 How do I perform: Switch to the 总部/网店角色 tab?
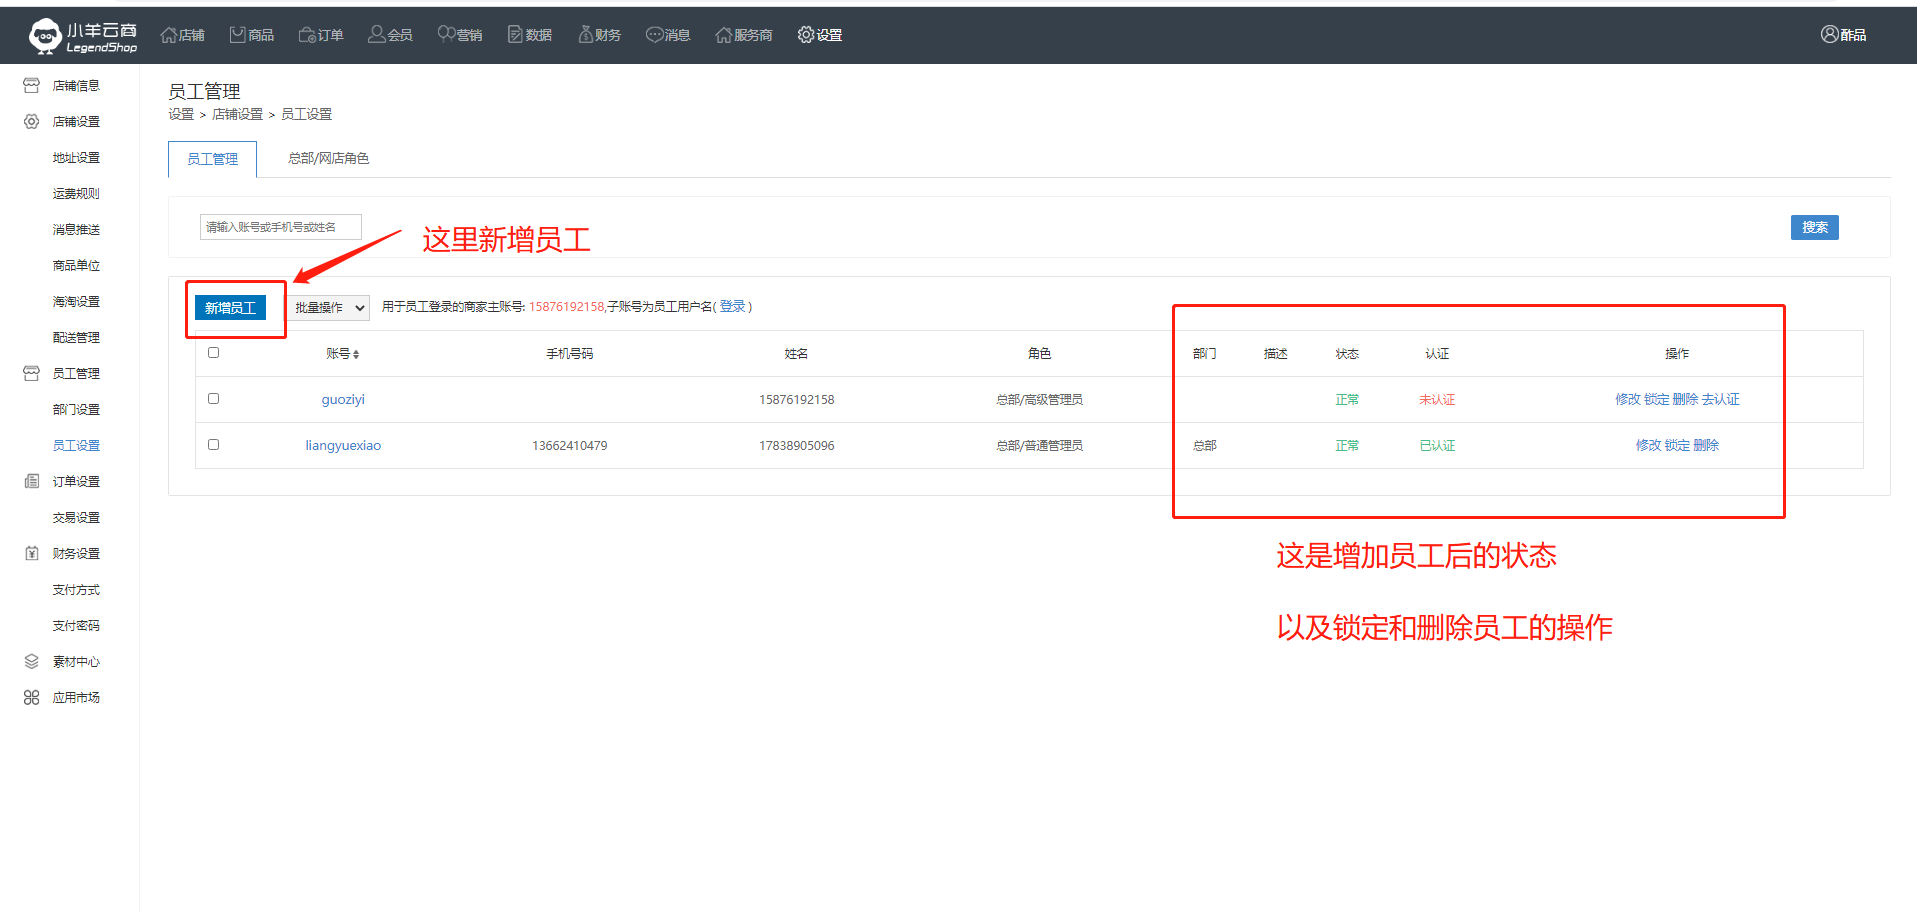328,159
